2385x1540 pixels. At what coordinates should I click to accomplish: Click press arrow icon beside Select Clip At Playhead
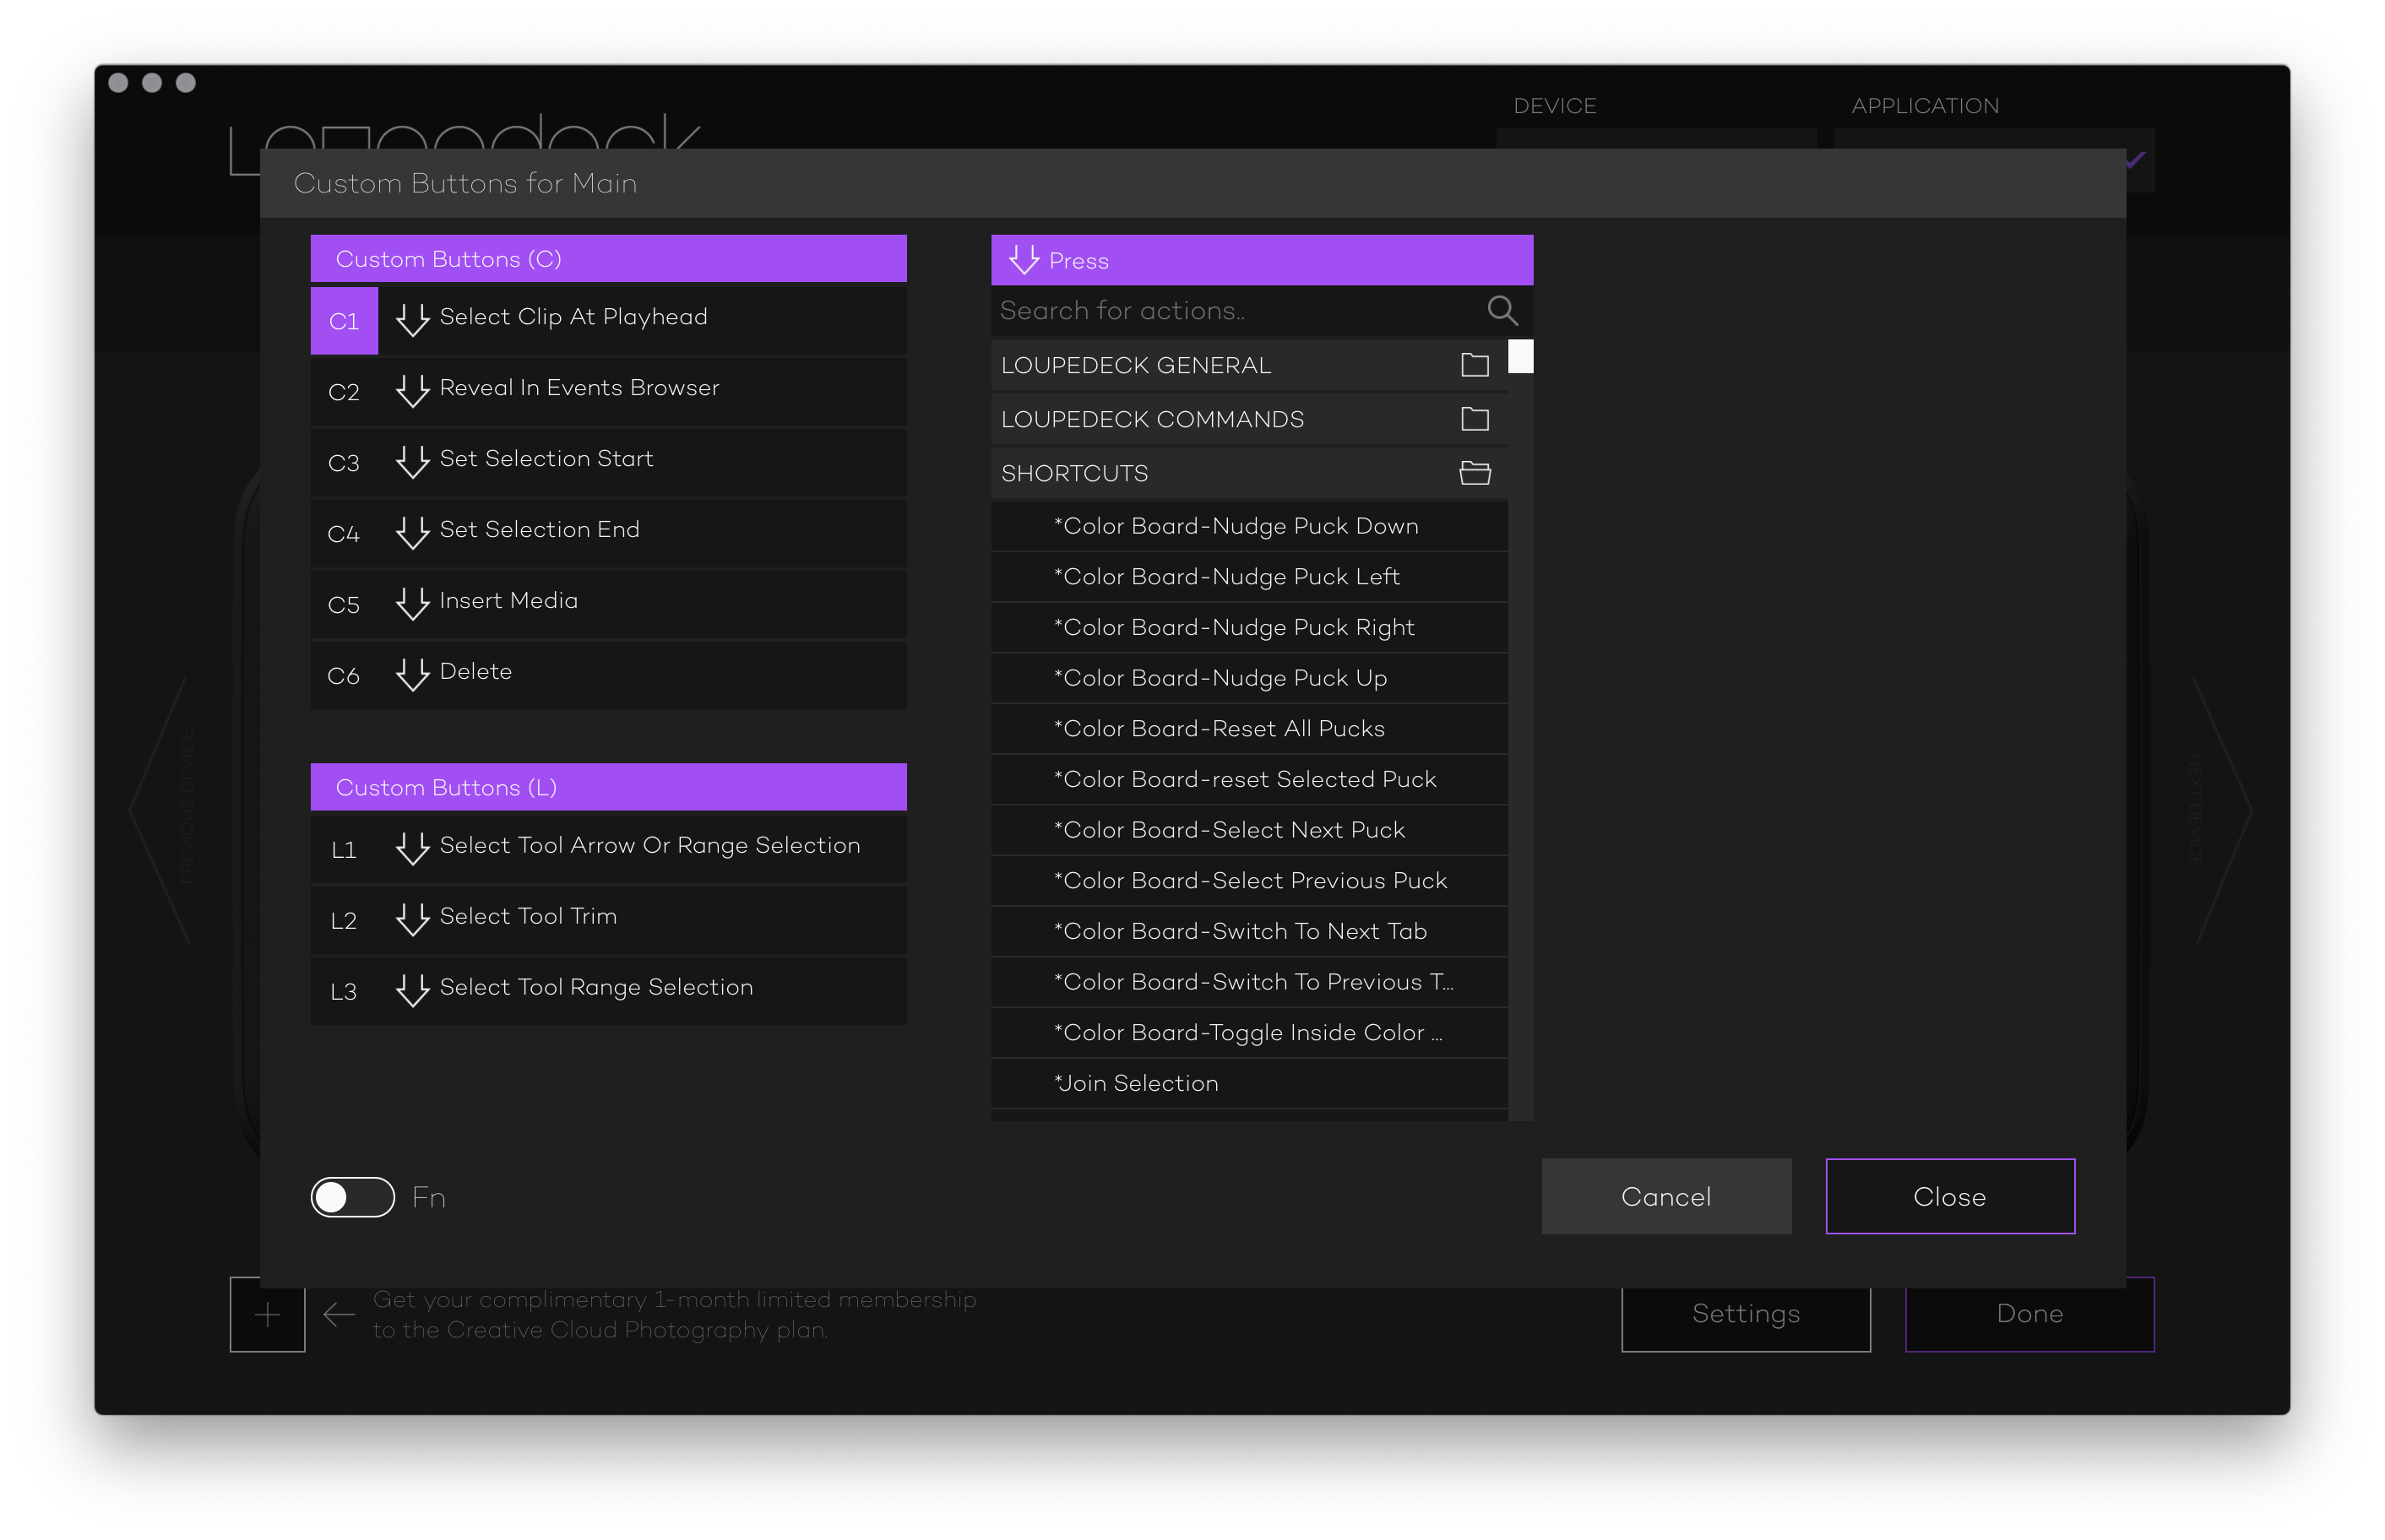[x=412, y=319]
